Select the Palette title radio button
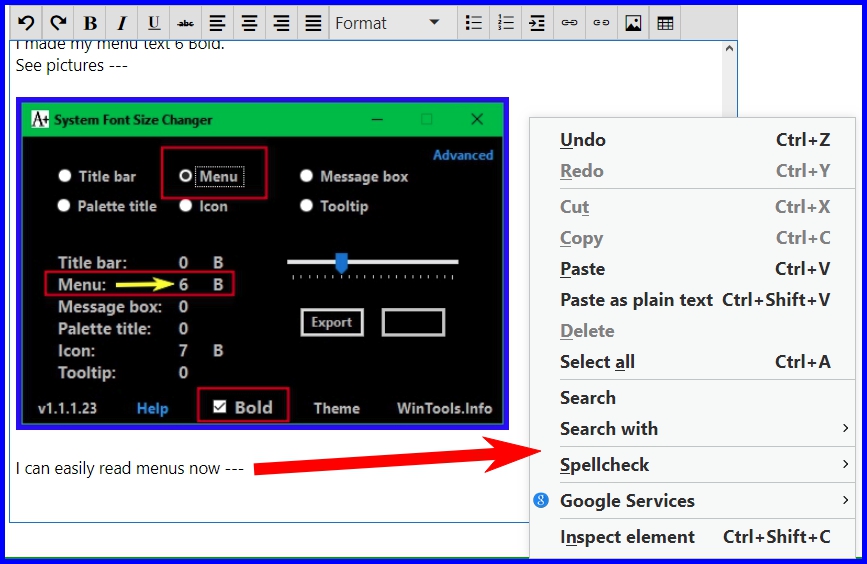The width and height of the screenshot is (867, 564). [x=64, y=206]
